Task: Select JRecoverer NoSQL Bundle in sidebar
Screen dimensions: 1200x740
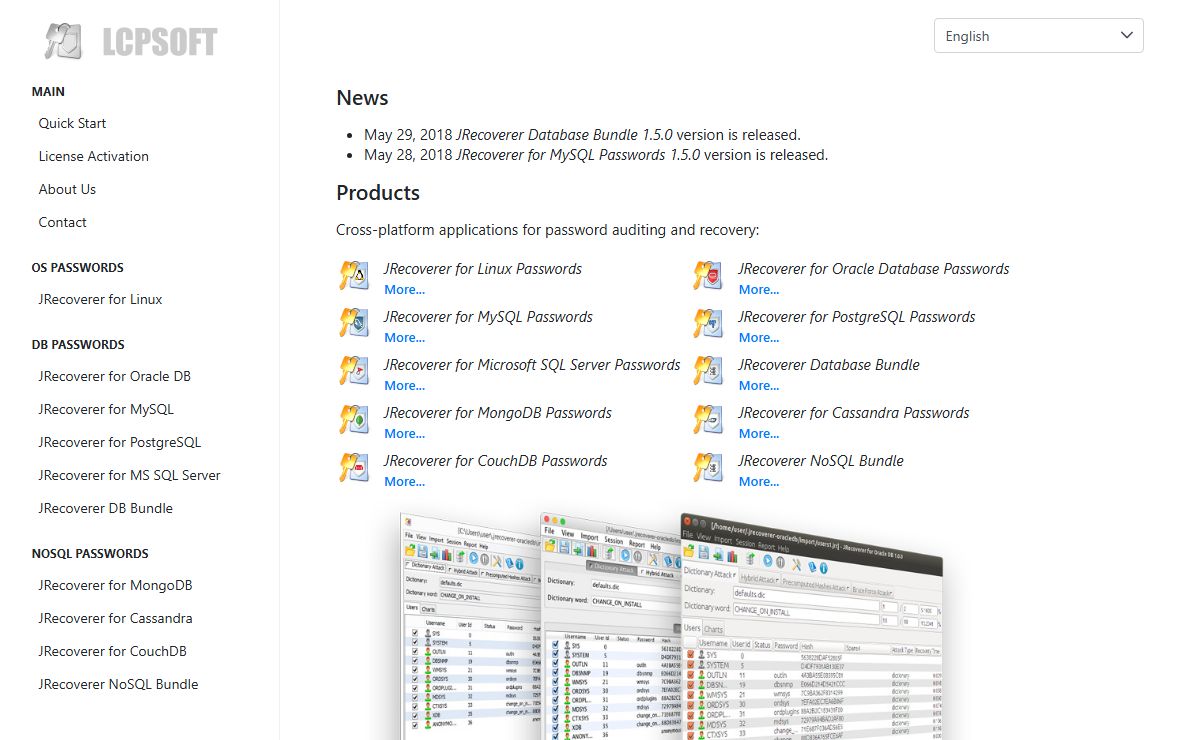Action: pyautogui.click(x=119, y=684)
